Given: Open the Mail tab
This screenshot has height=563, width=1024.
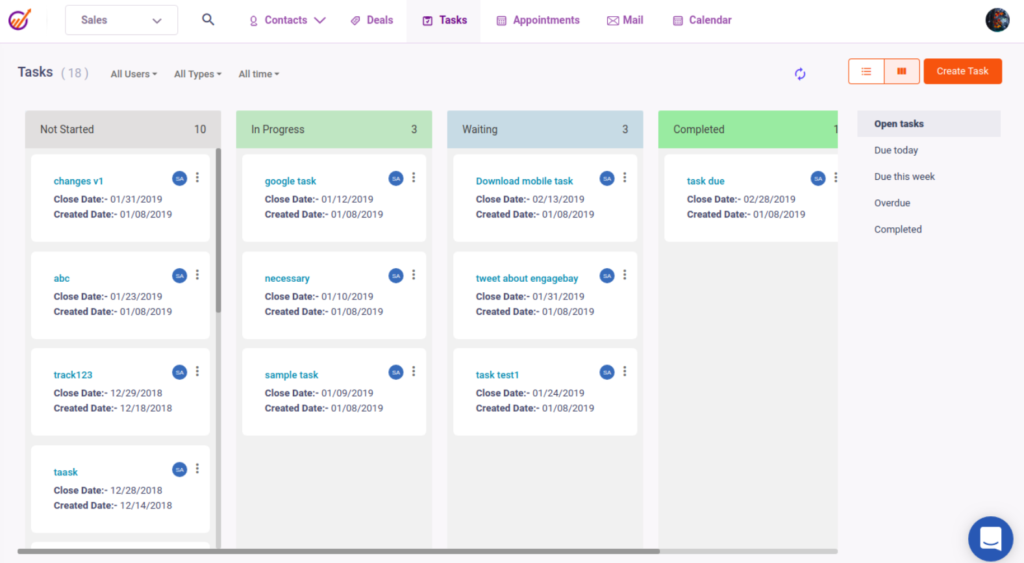Looking at the screenshot, I should click(x=625, y=20).
